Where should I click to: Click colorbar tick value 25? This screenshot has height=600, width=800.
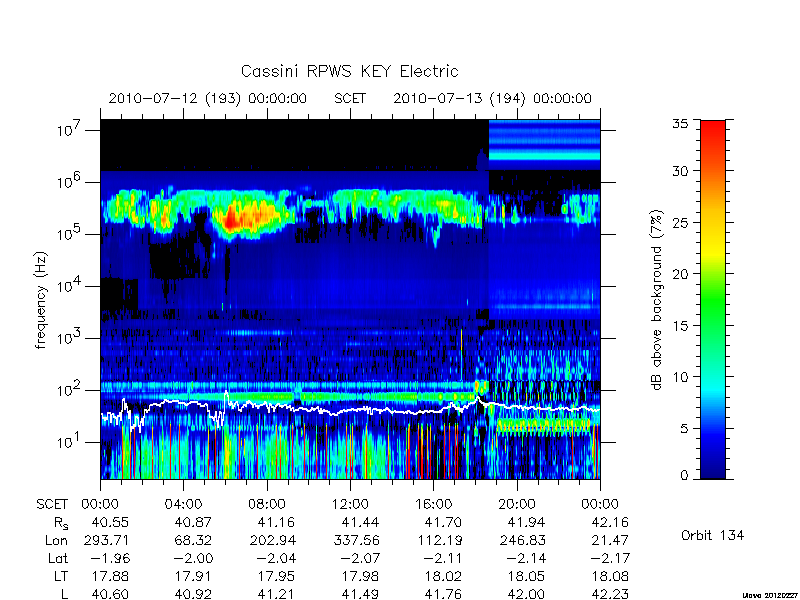681,223
